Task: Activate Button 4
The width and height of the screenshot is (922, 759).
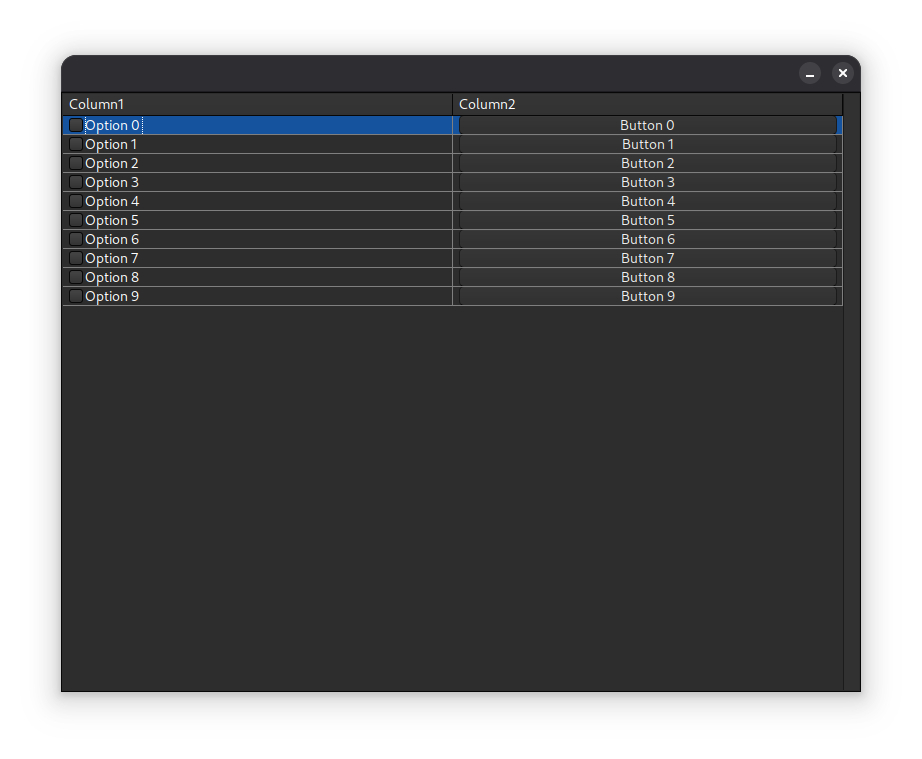Action: pos(647,201)
